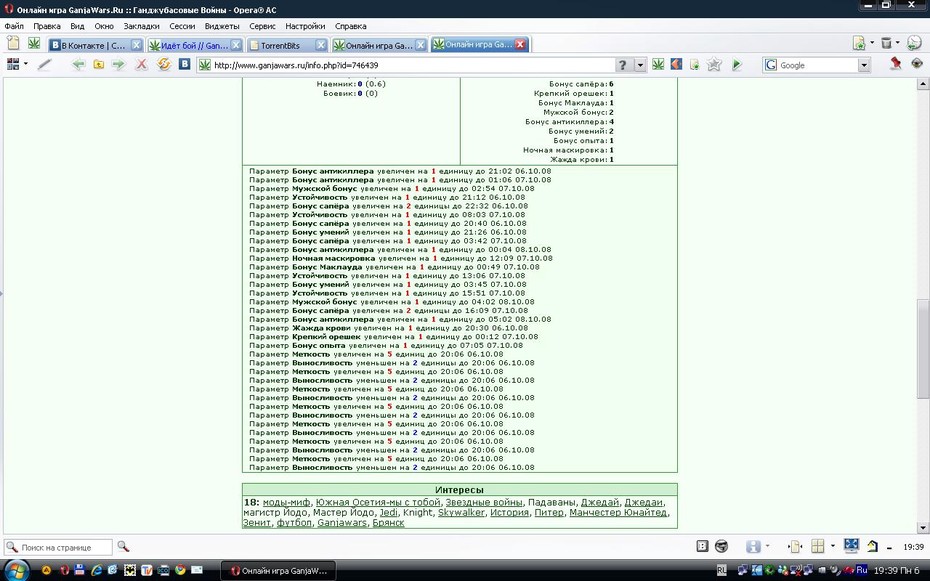Click the Поиск на странице field

coord(58,547)
